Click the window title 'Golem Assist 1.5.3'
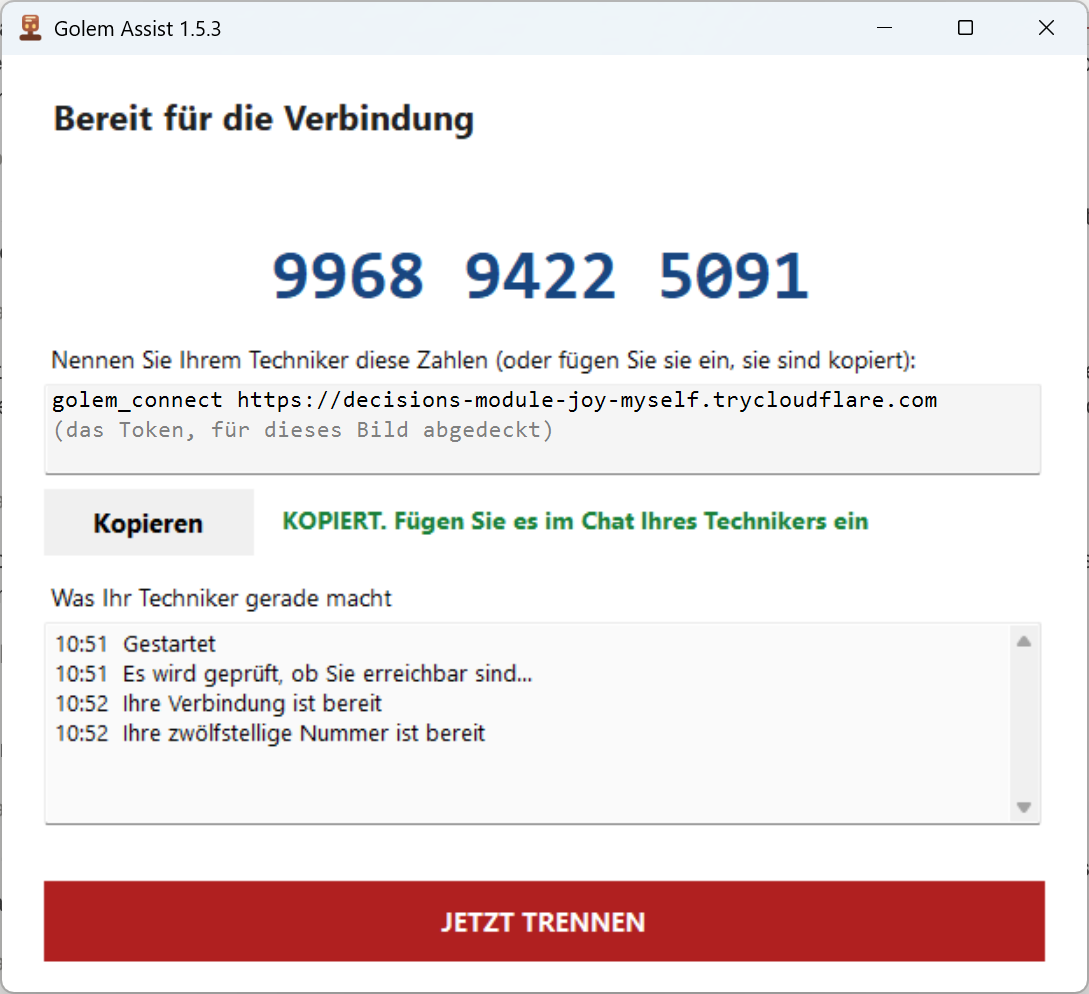The width and height of the screenshot is (1089, 994). point(138,28)
